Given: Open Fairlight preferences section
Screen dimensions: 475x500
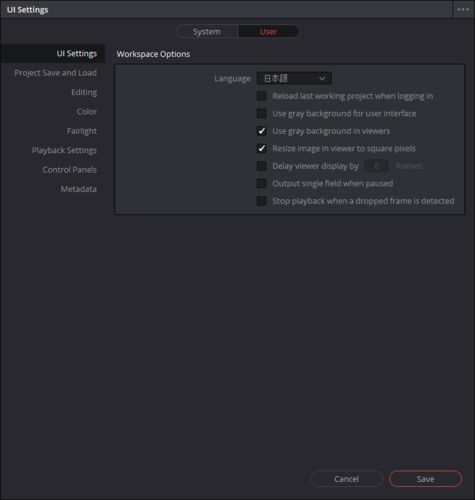Looking at the screenshot, I should coord(82,131).
